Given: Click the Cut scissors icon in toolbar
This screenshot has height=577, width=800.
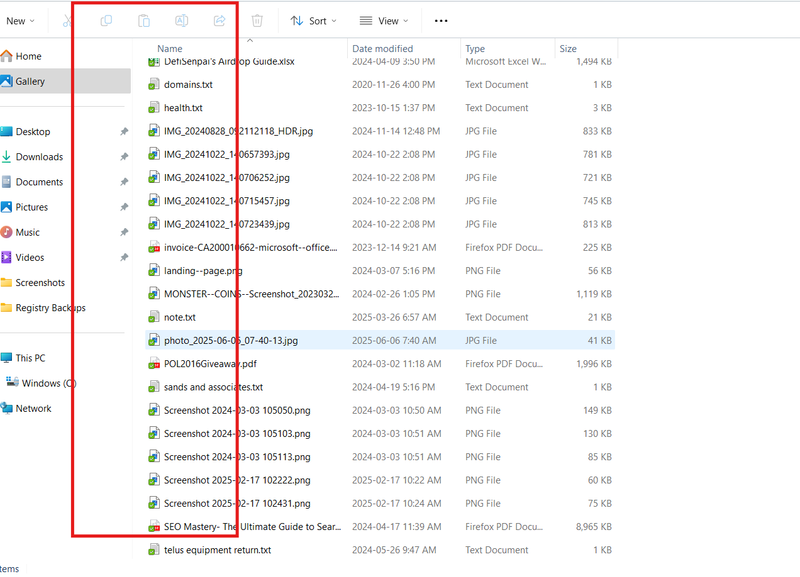Looking at the screenshot, I should click(x=67, y=21).
